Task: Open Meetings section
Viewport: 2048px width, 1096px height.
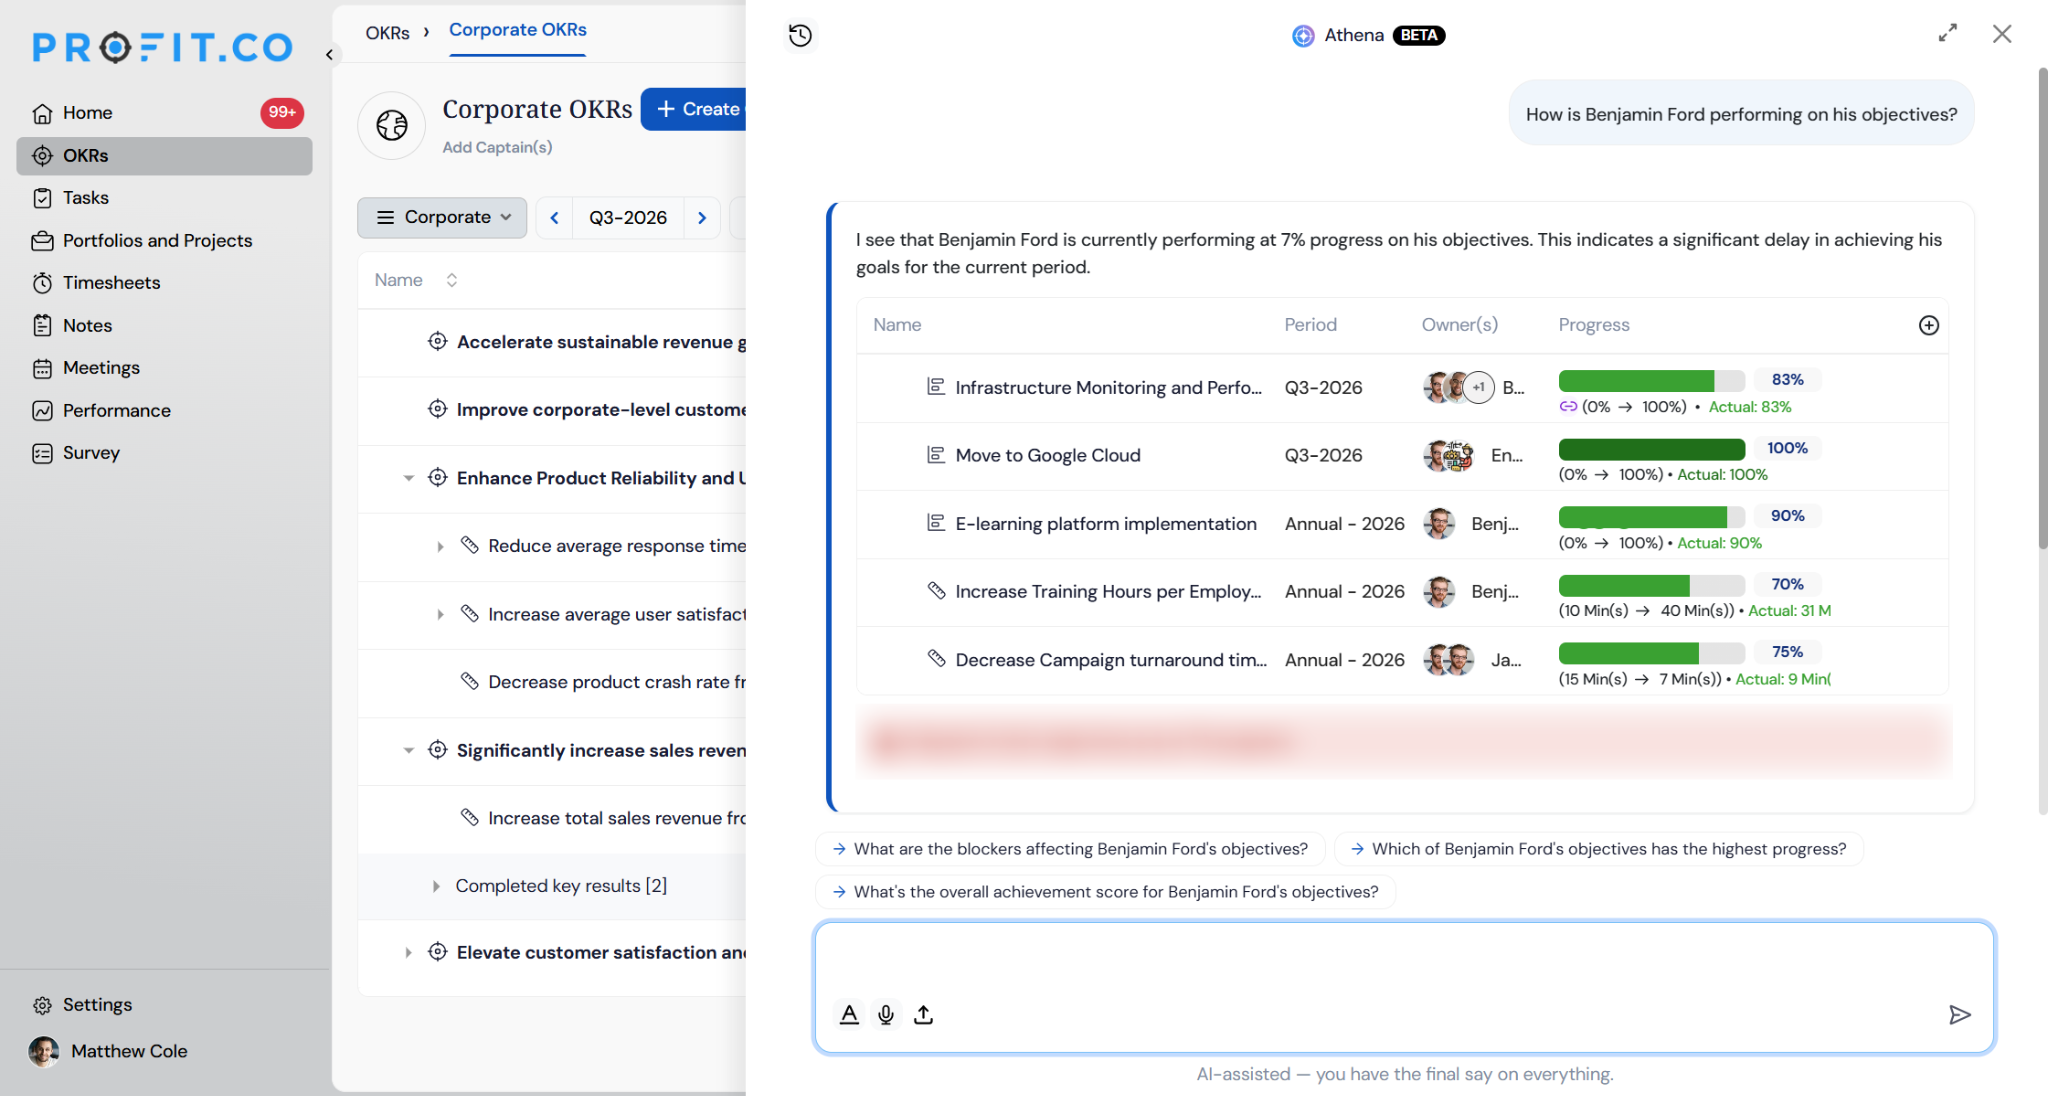Action: (101, 368)
